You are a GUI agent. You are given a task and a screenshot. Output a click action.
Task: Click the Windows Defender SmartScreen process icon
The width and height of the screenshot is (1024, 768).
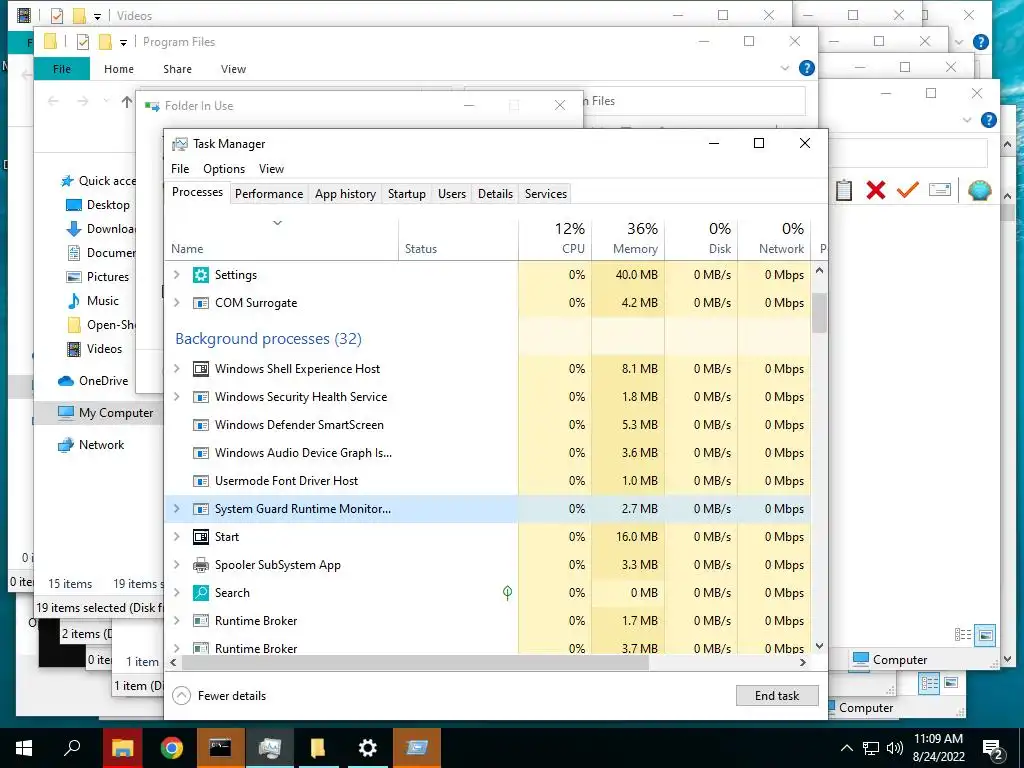[200, 425]
